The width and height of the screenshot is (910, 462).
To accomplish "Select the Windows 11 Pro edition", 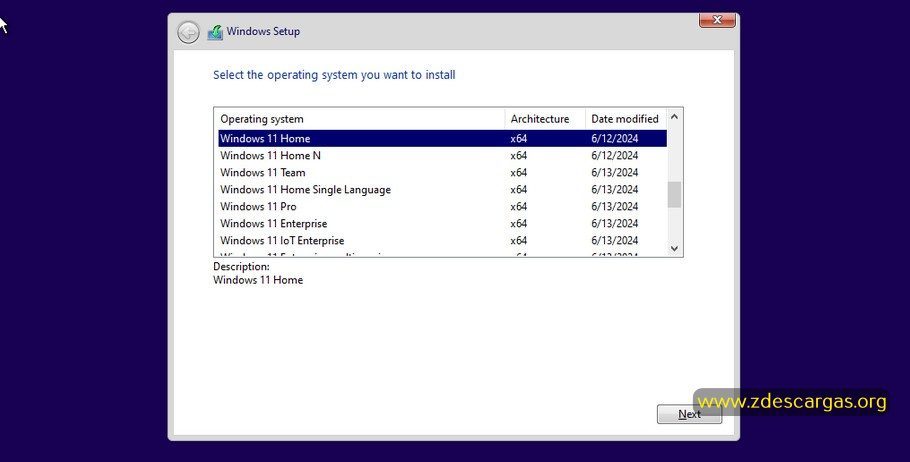I will [442, 207].
